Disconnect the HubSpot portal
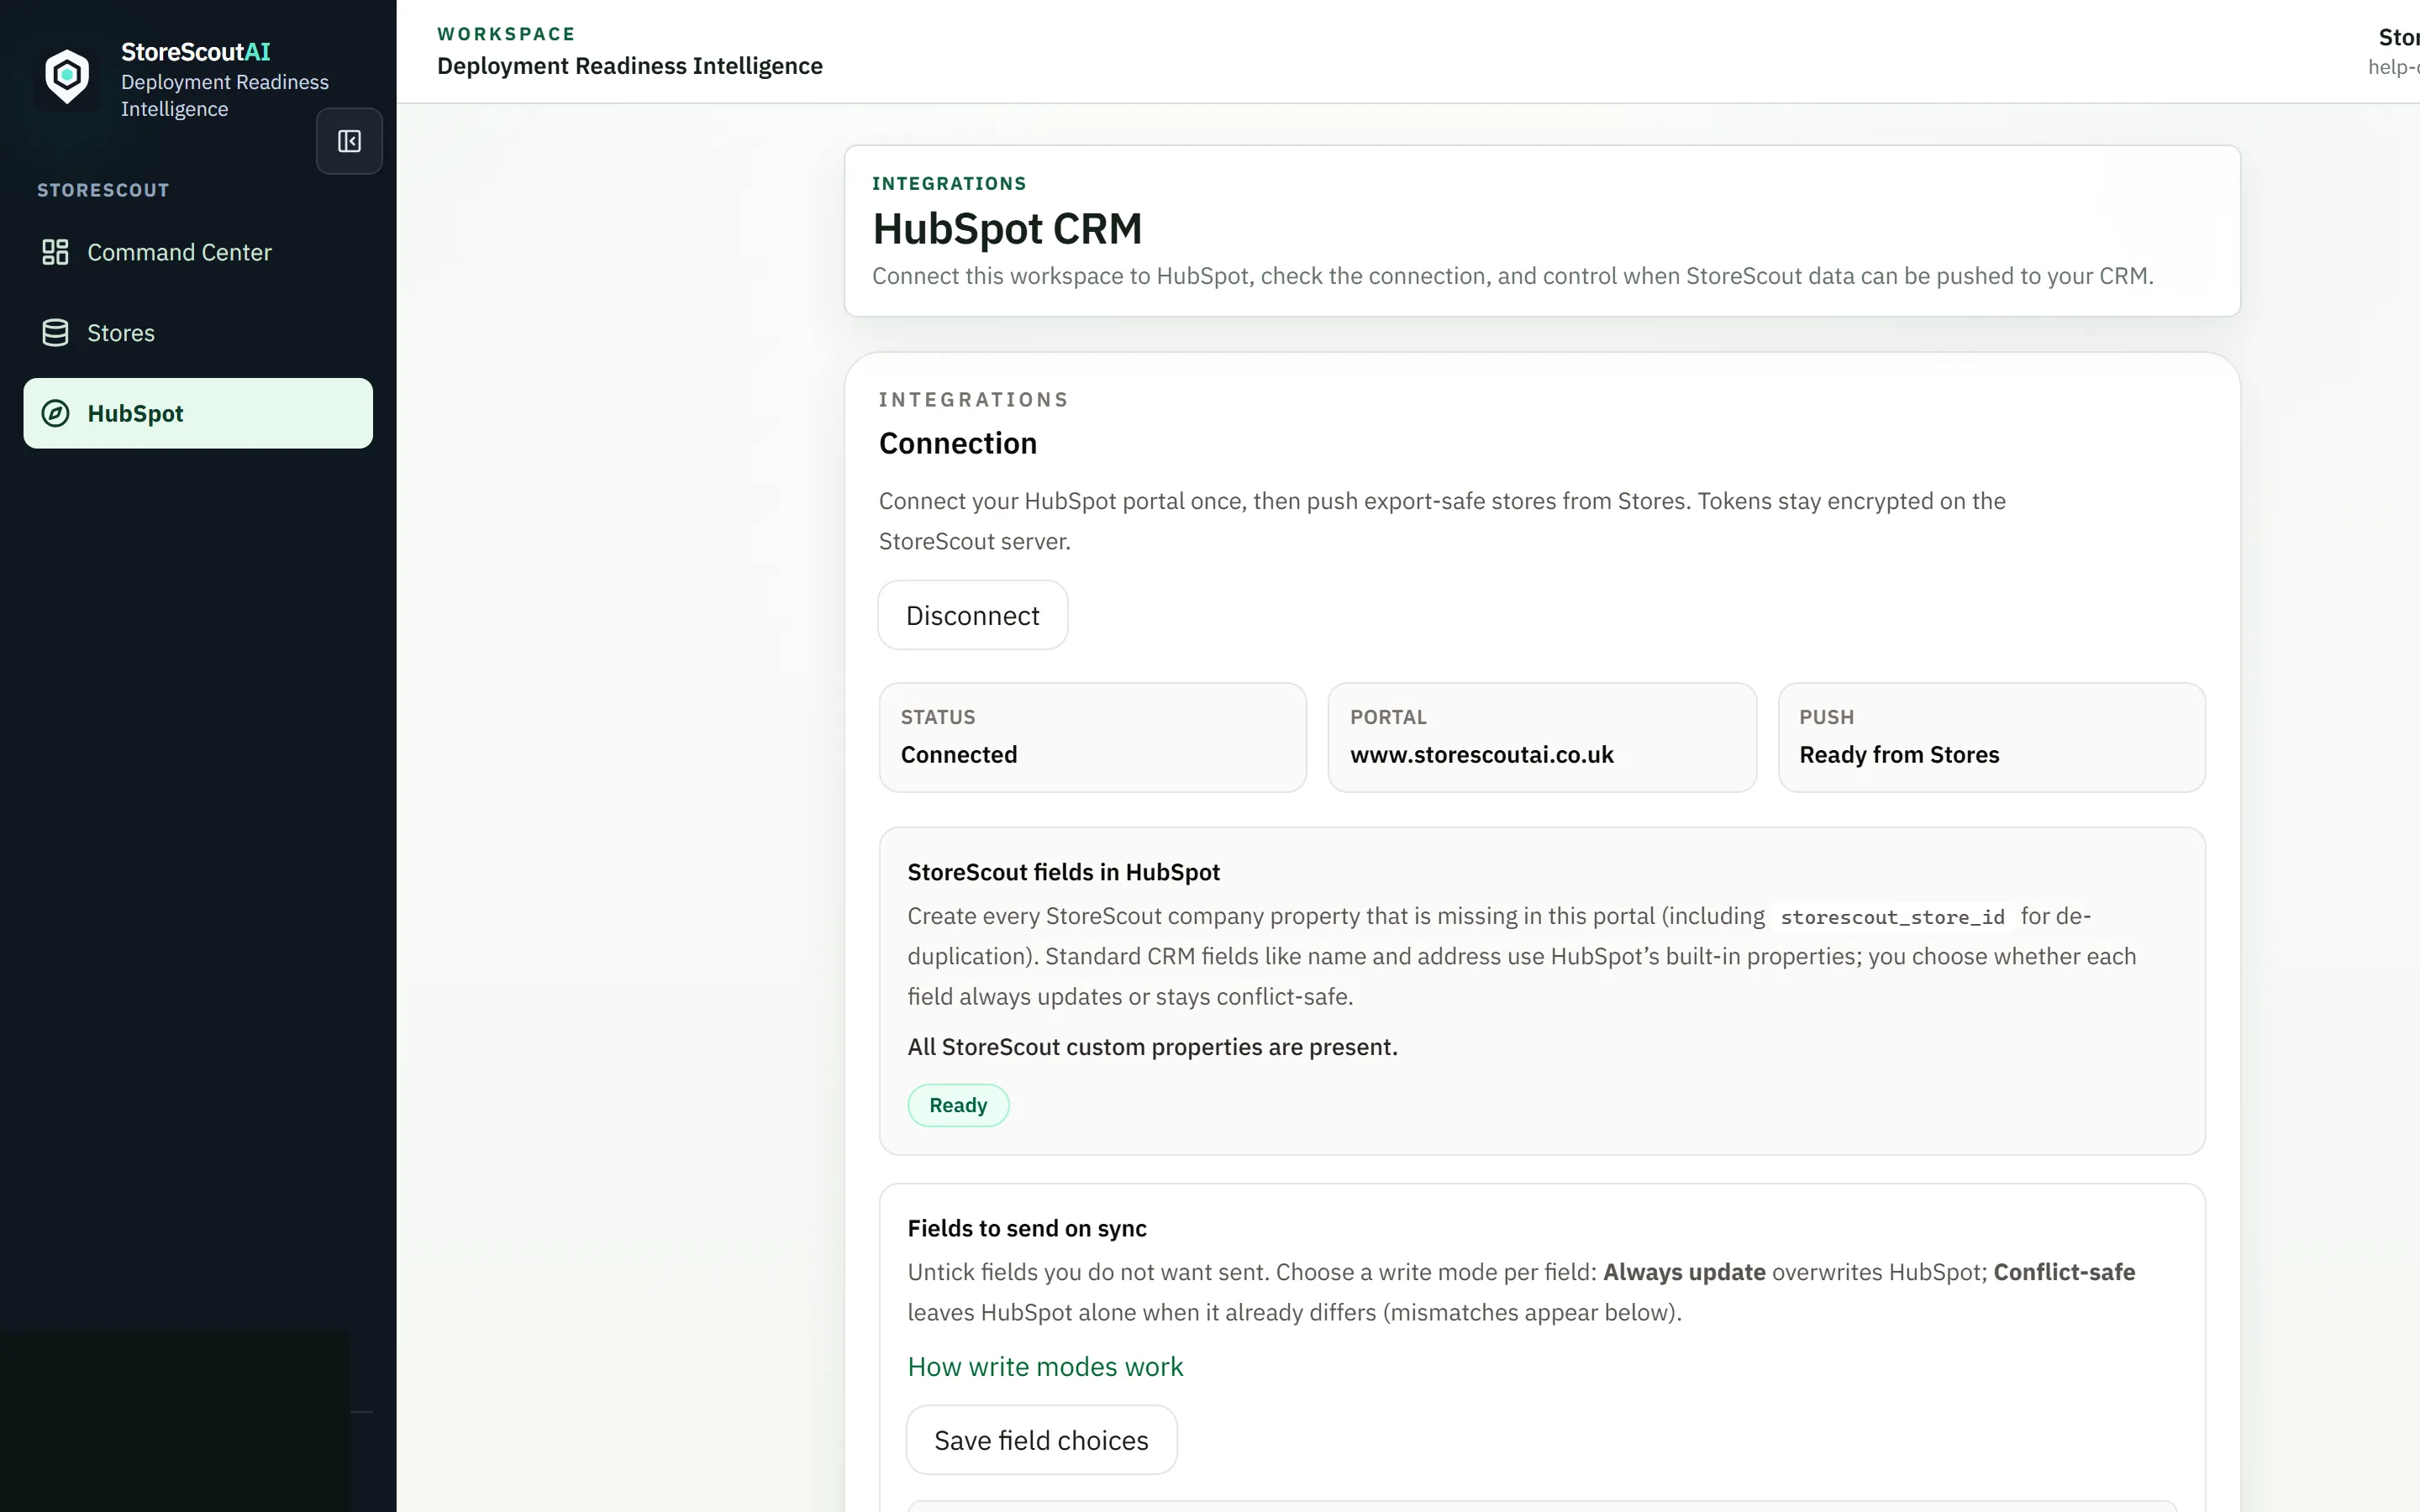 click(973, 615)
